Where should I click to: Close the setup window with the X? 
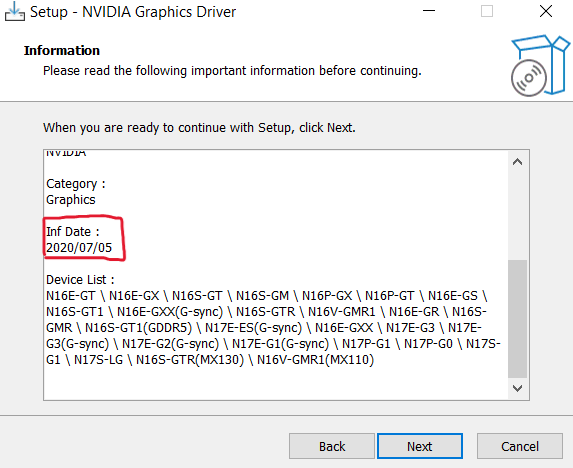(x=546, y=11)
